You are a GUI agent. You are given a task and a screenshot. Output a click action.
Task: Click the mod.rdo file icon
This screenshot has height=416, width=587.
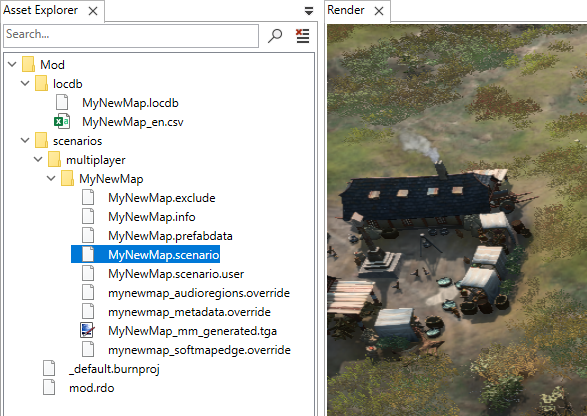point(49,388)
